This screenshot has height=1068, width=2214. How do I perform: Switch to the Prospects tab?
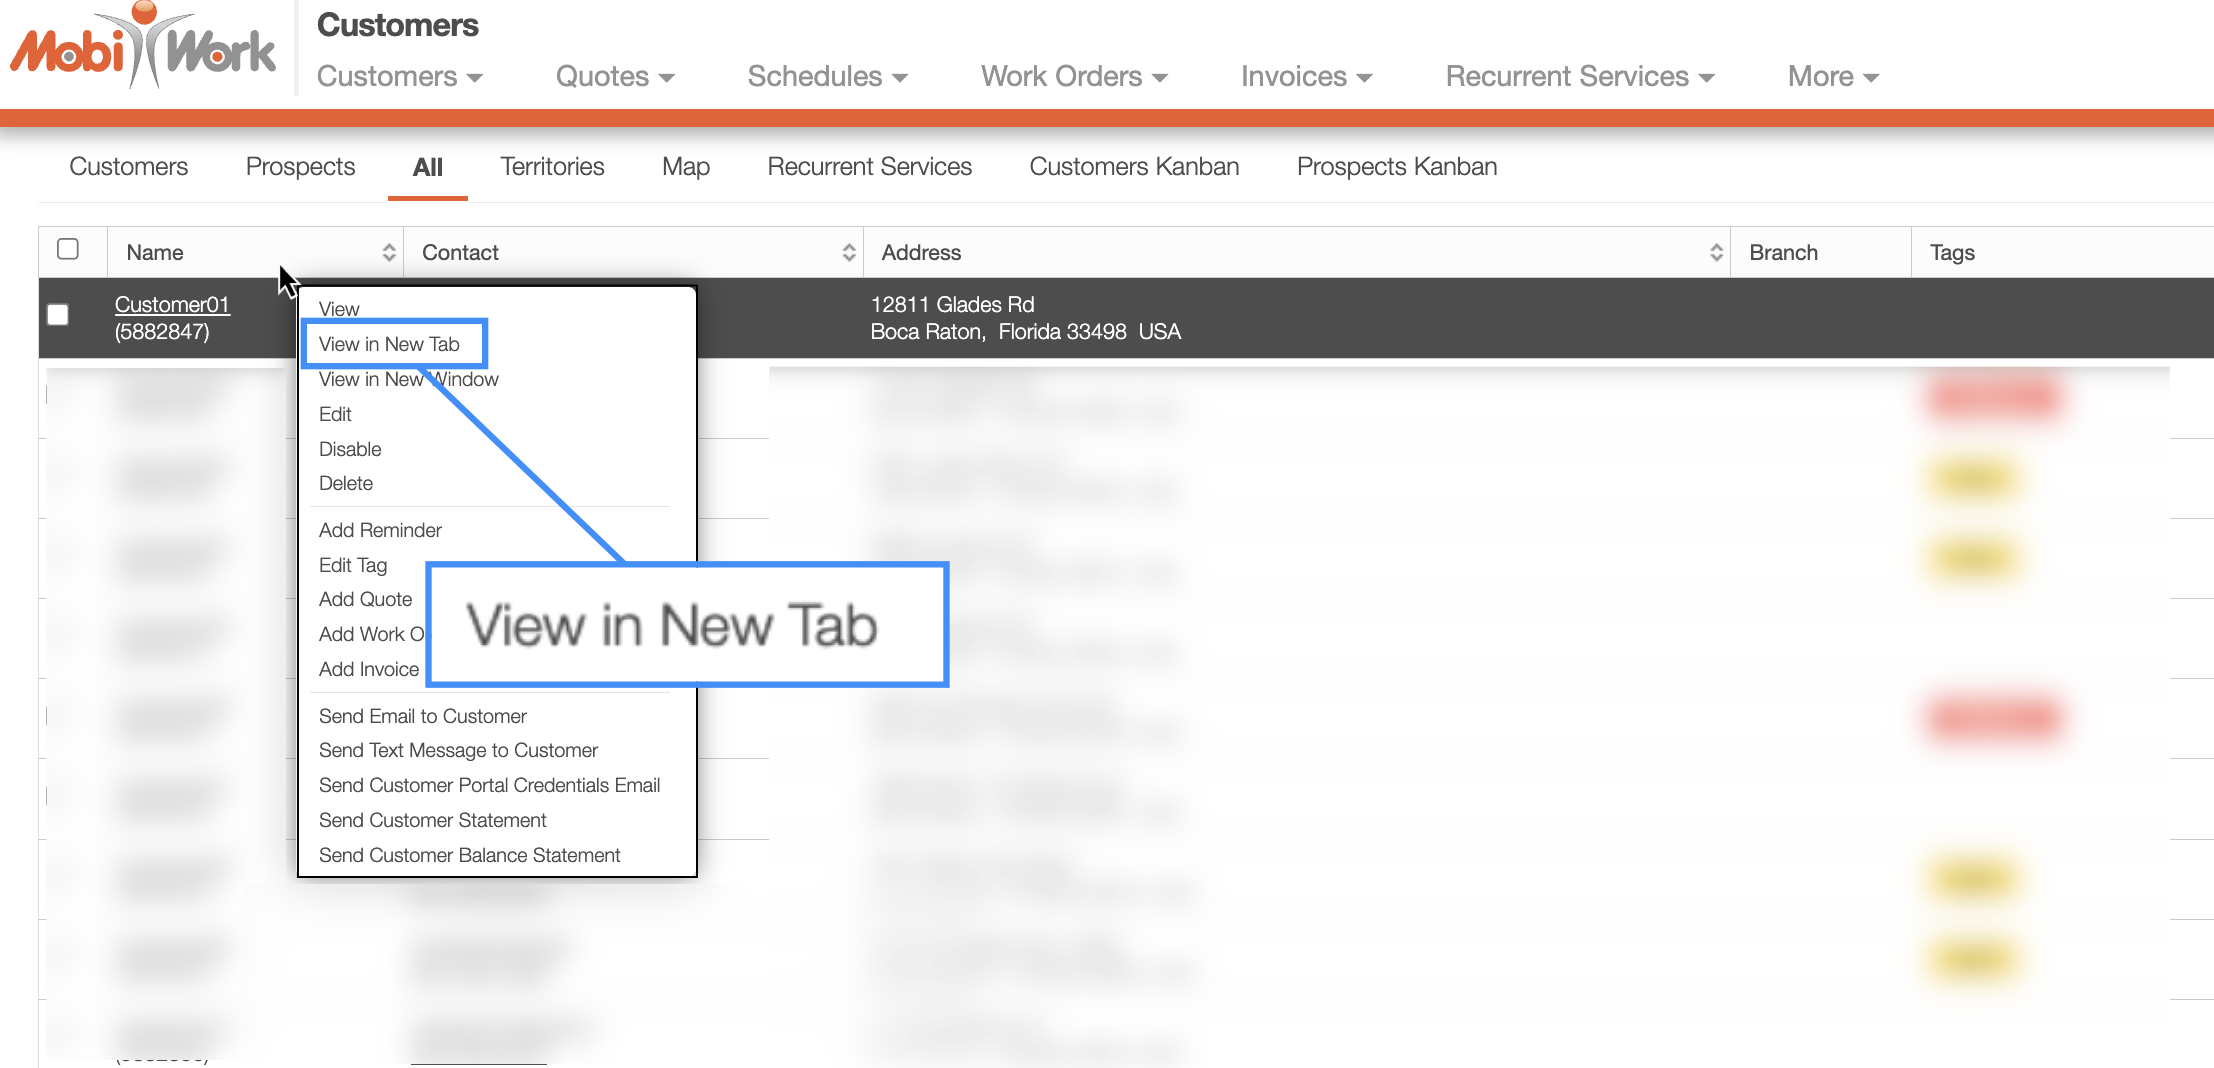[x=300, y=166]
